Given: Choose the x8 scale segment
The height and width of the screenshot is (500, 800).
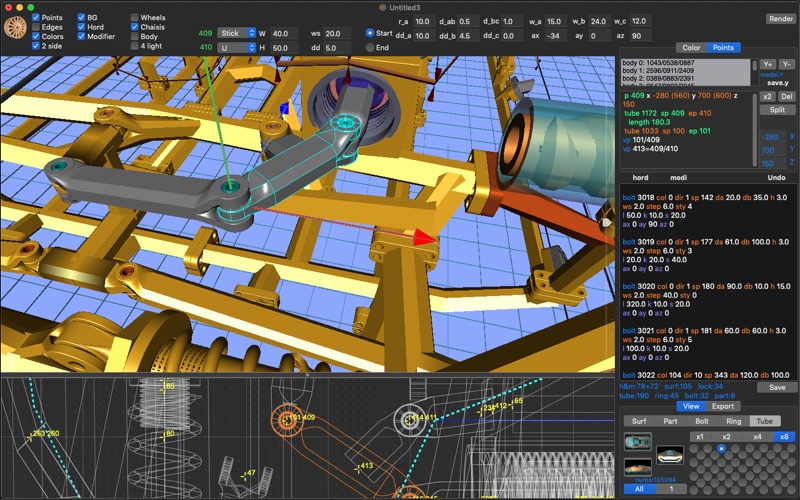Looking at the screenshot, I should tap(784, 437).
